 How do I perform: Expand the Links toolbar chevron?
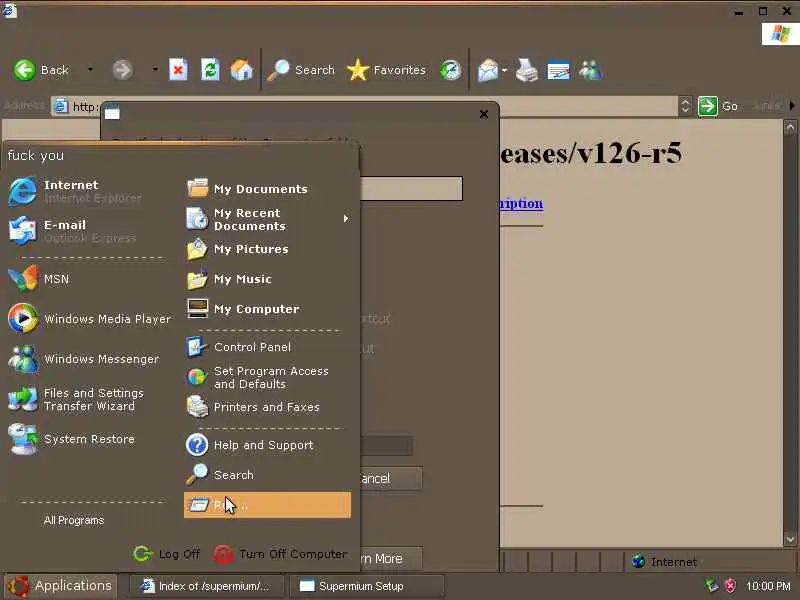[x=792, y=106]
